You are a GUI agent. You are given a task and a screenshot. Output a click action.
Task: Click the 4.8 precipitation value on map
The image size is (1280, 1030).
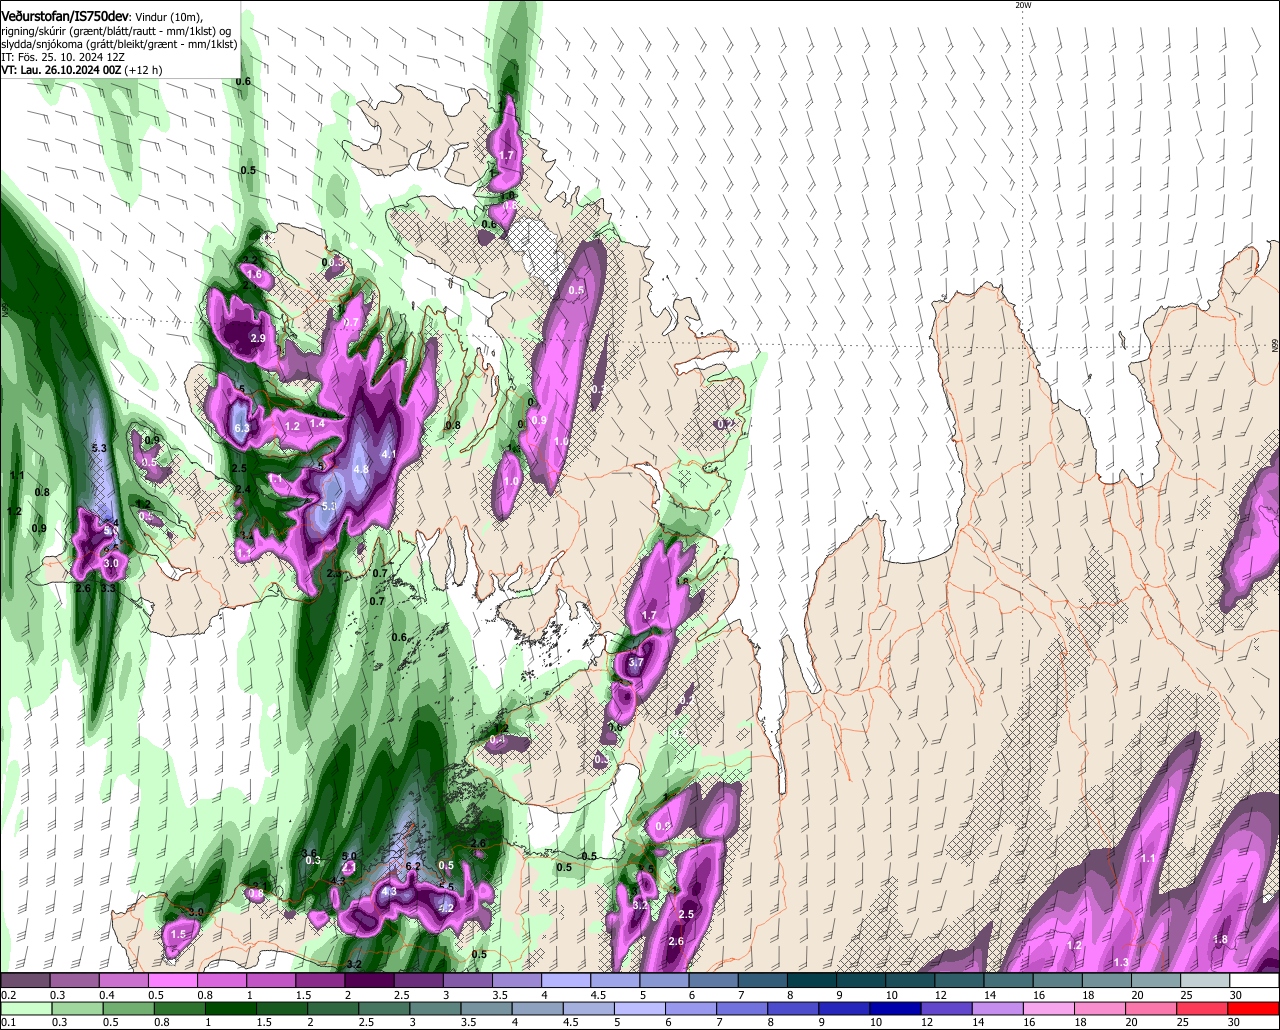362,469
